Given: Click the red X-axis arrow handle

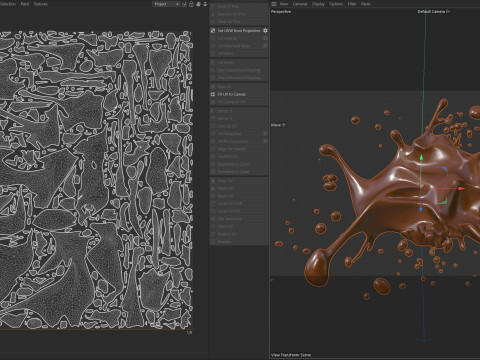Looking at the screenshot, I should [462, 189].
